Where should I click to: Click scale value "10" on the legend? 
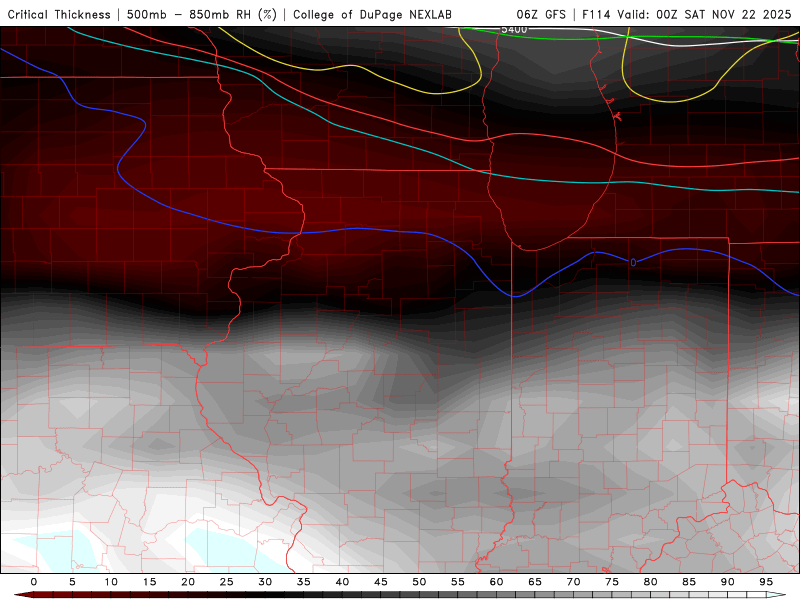111,582
